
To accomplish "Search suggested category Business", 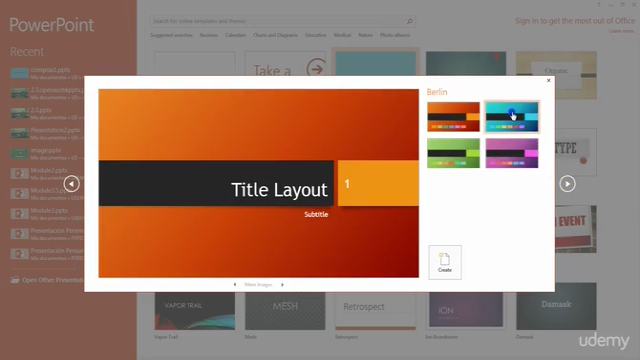I will 209,35.
